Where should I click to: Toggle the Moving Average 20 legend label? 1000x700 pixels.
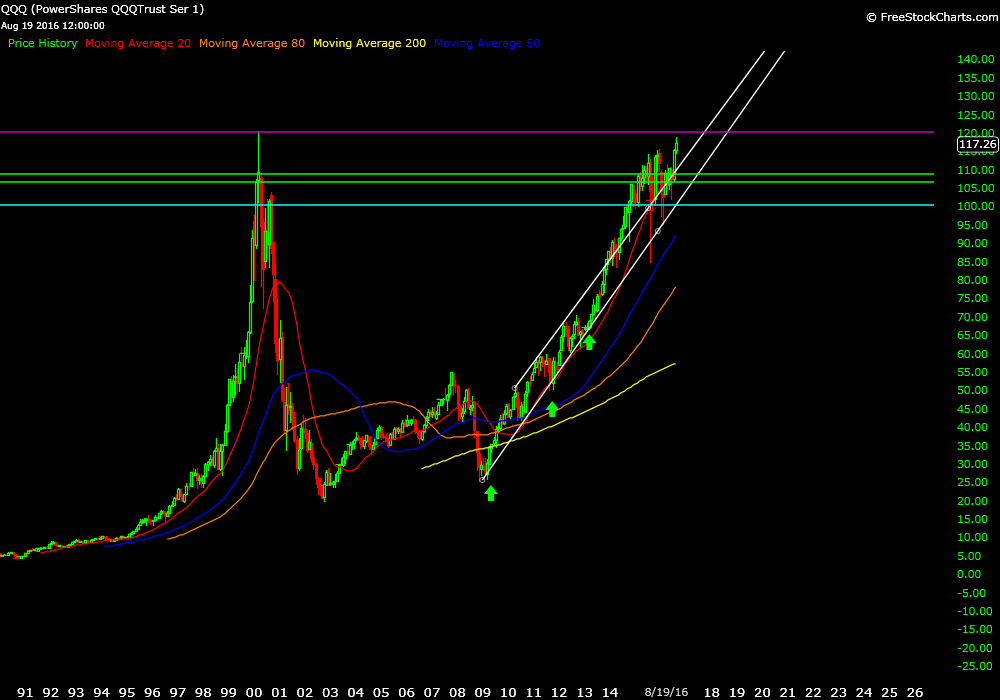tap(138, 44)
